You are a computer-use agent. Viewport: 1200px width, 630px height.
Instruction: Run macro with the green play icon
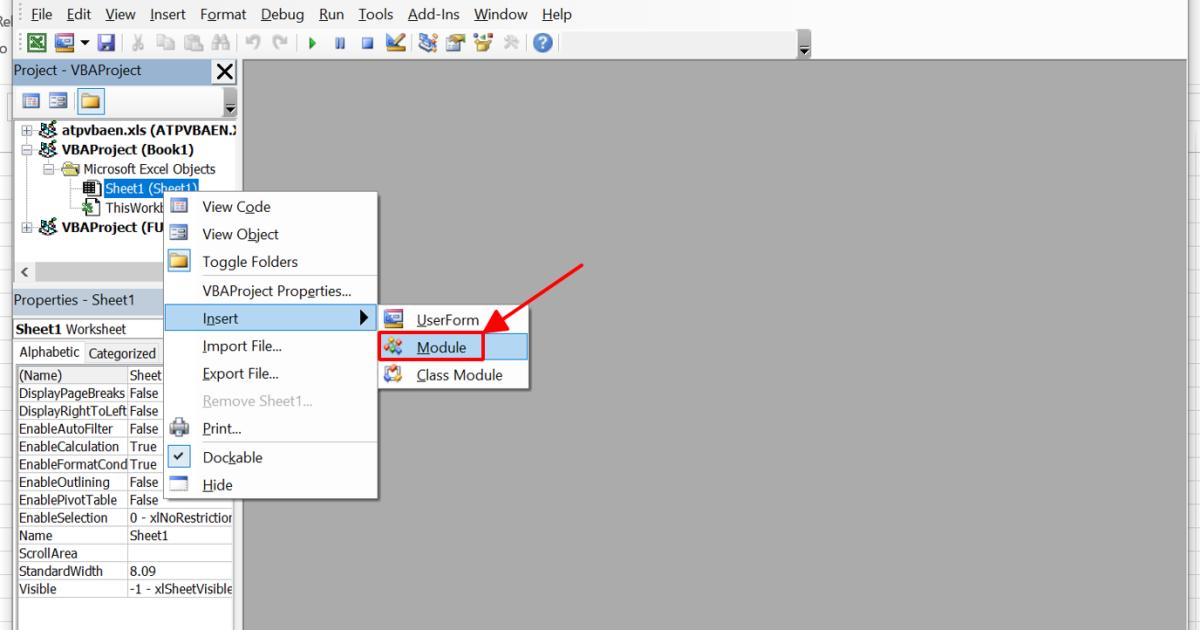(313, 43)
